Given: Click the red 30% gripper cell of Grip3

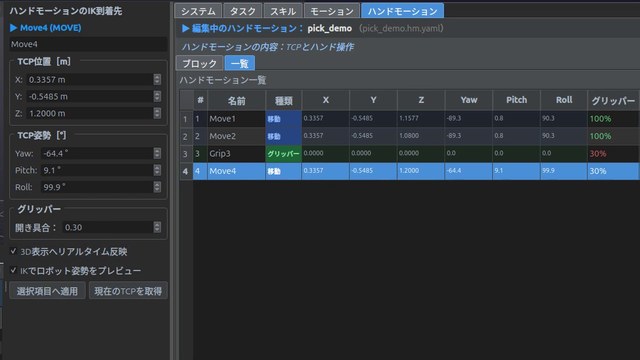Looking at the screenshot, I should [613, 153].
